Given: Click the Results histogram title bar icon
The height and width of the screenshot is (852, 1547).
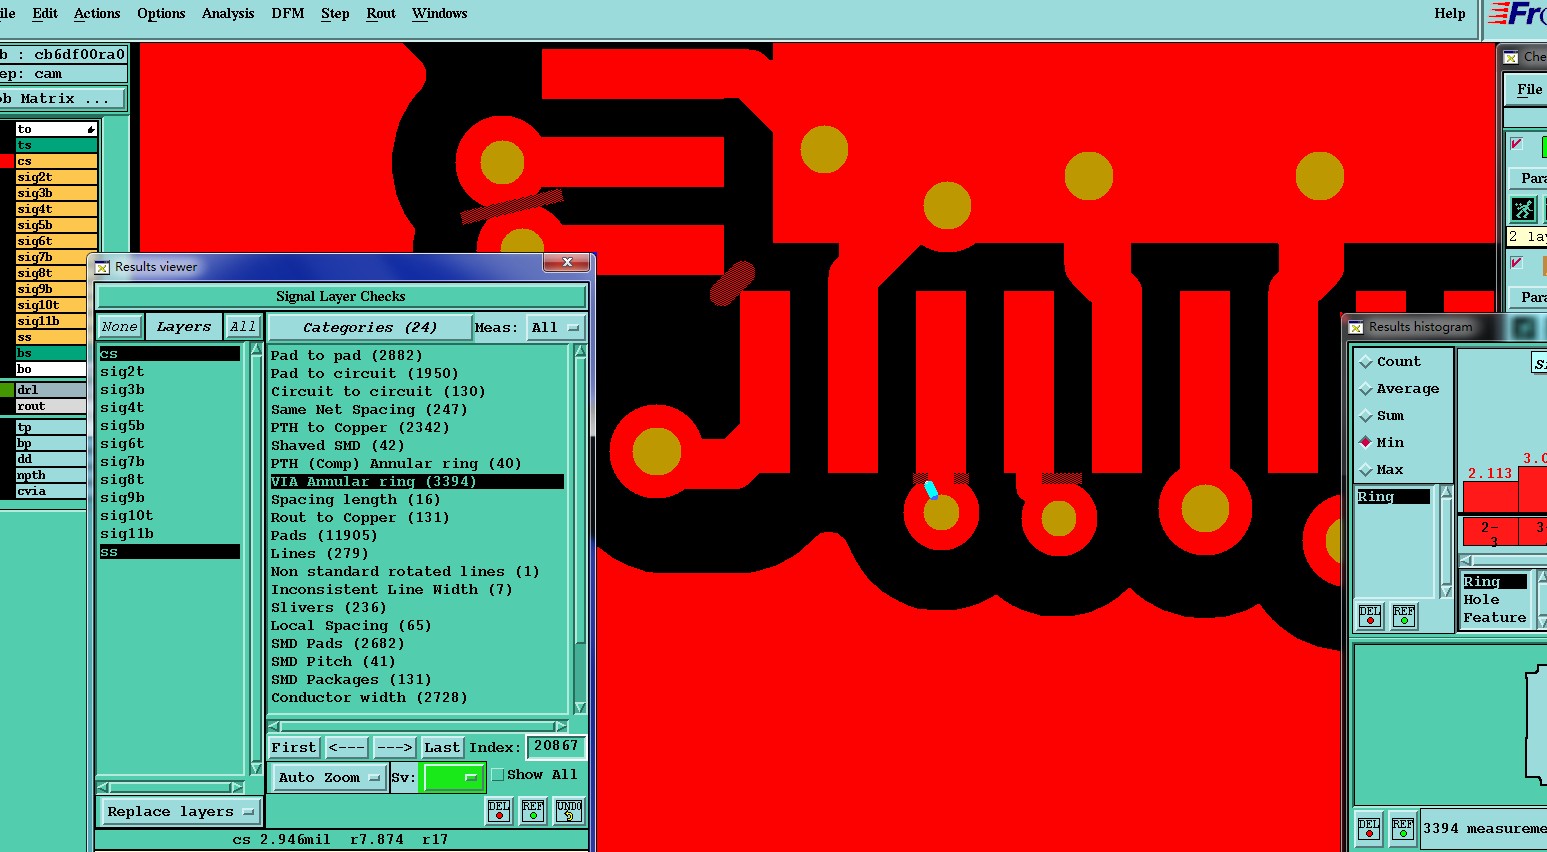Looking at the screenshot, I should [x=1356, y=327].
